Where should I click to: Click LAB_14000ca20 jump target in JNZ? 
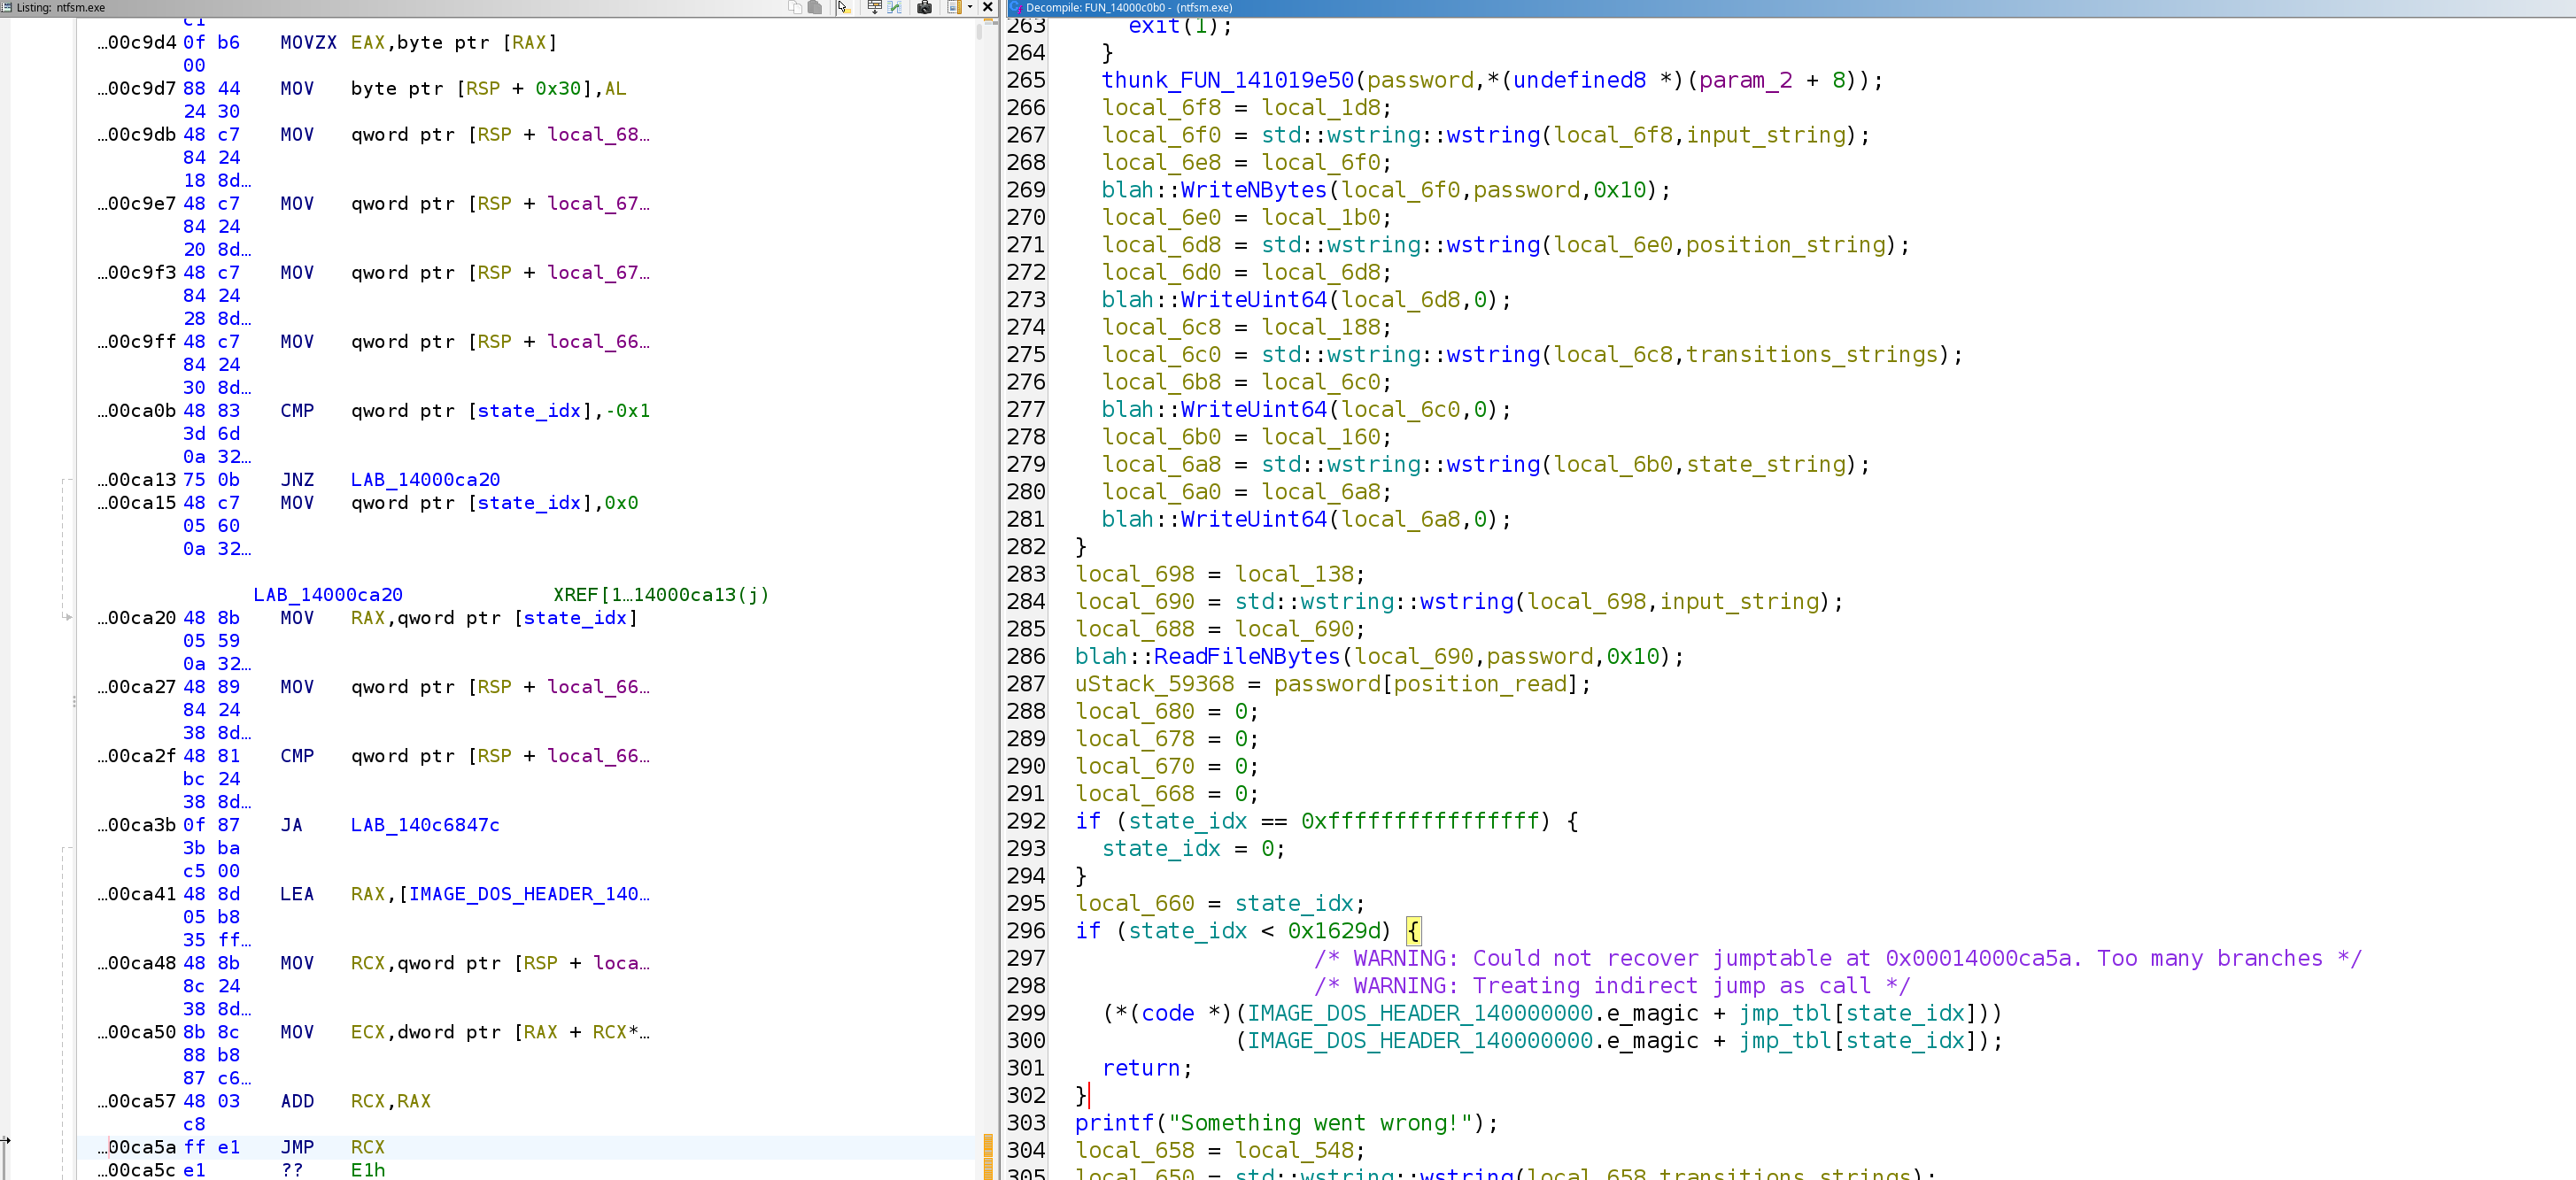coord(425,480)
